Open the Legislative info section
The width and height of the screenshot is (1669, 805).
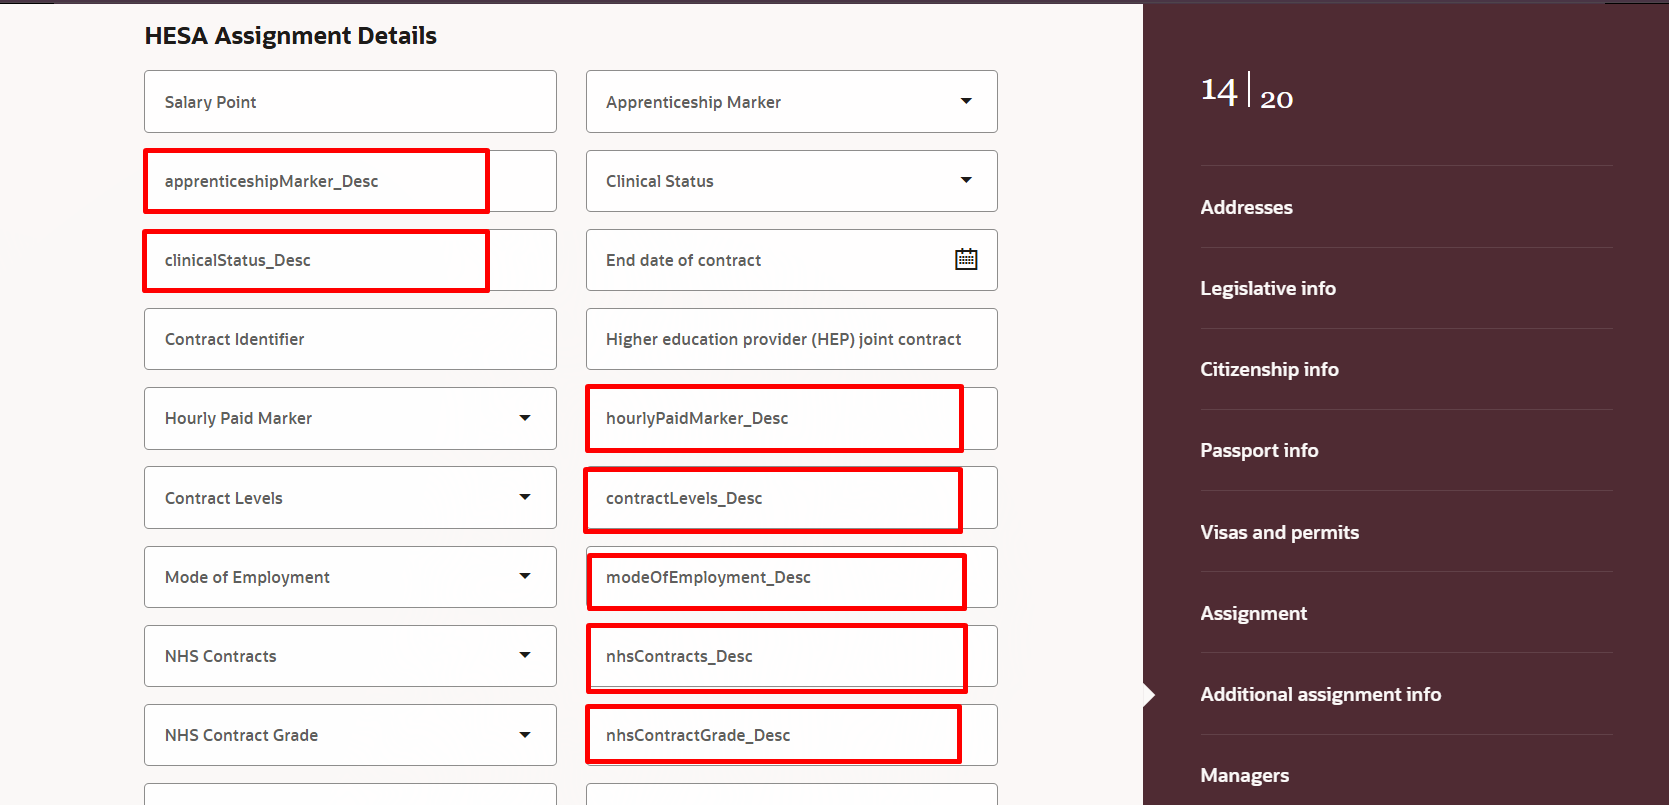(x=1268, y=288)
